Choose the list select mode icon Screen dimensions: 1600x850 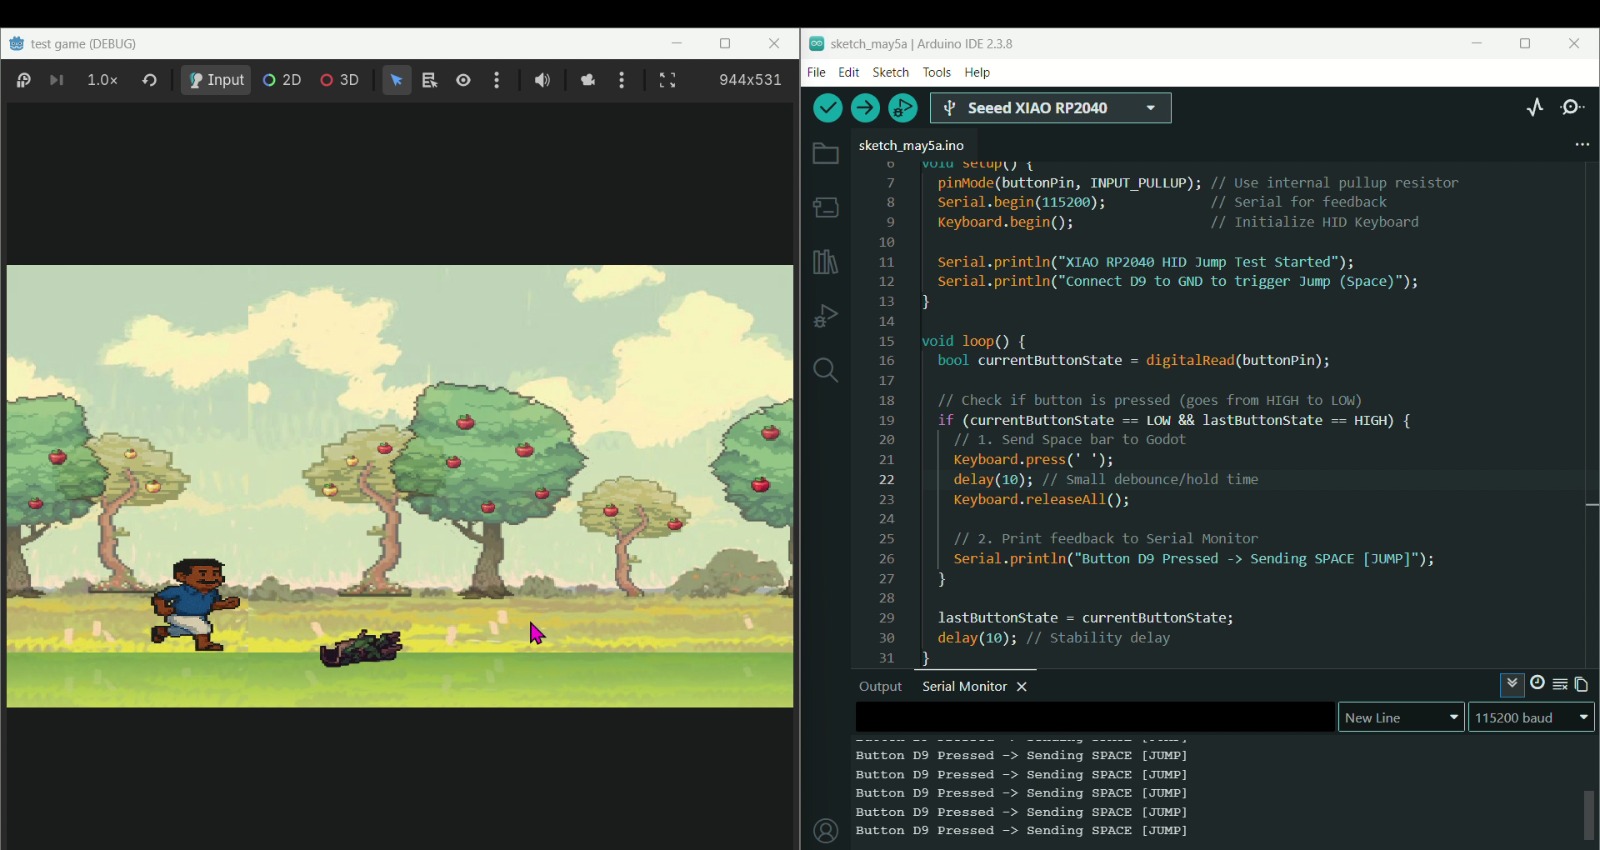[x=430, y=80]
